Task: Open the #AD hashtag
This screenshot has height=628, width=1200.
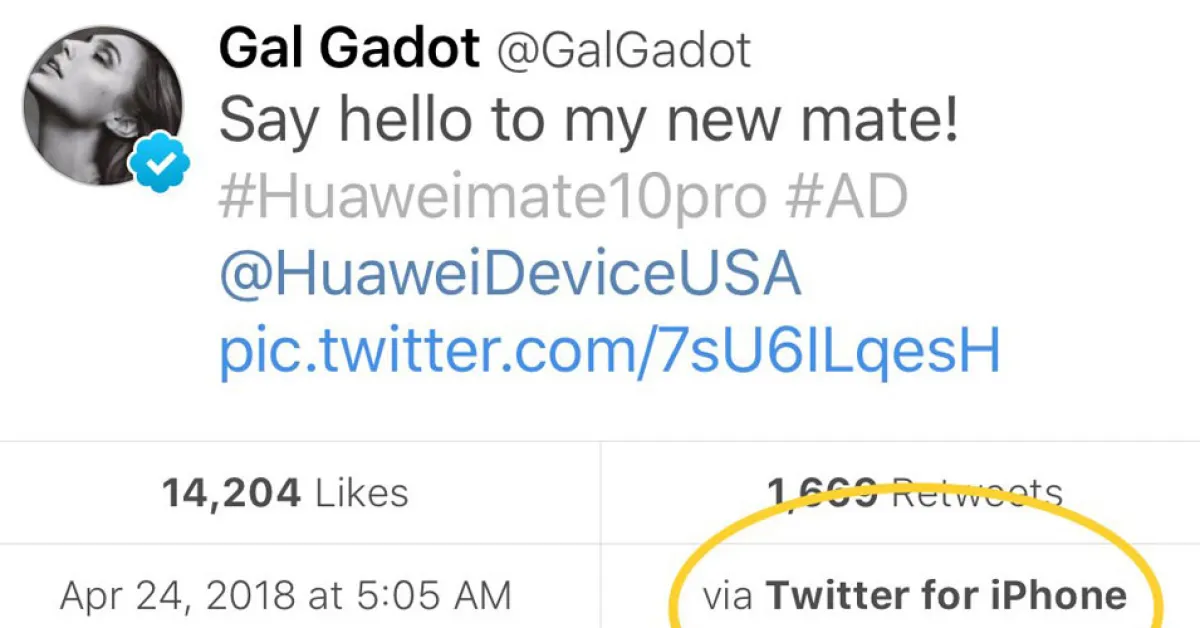Action: click(847, 197)
